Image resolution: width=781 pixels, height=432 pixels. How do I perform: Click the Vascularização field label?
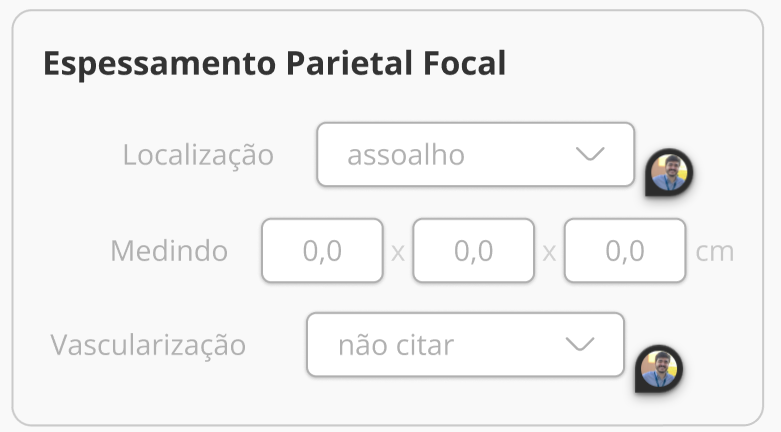148,345
